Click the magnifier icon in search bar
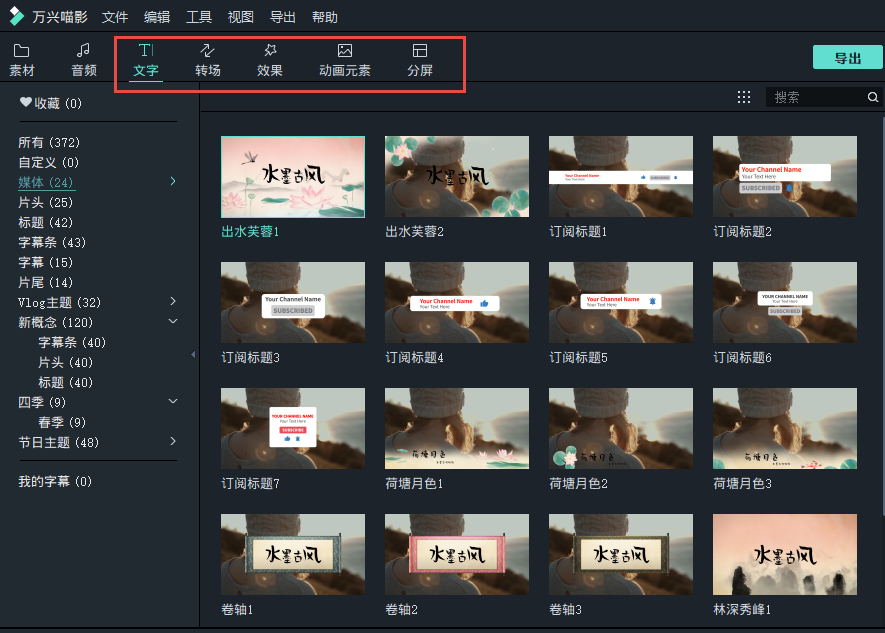The height and width of the screenshot is (633, 885). [872, 97]
